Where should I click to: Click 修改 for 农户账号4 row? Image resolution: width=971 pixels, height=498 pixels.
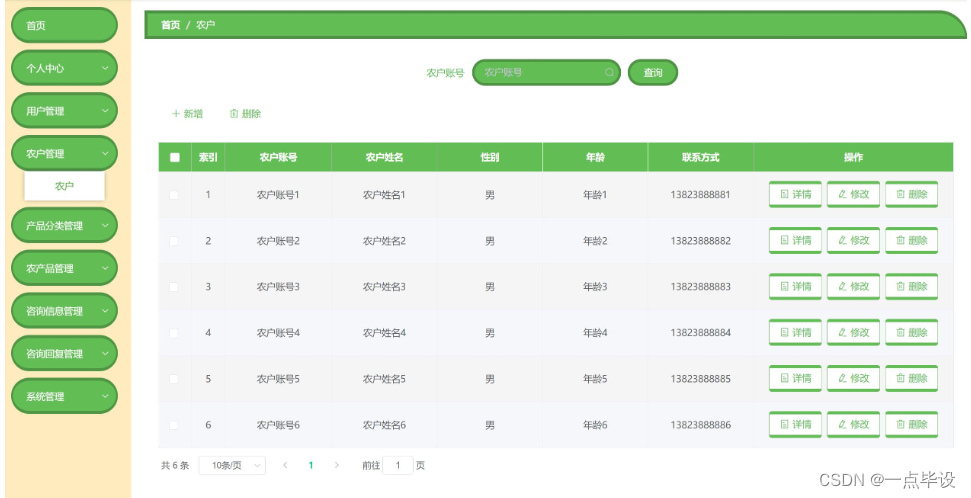(x=853, y=333)
